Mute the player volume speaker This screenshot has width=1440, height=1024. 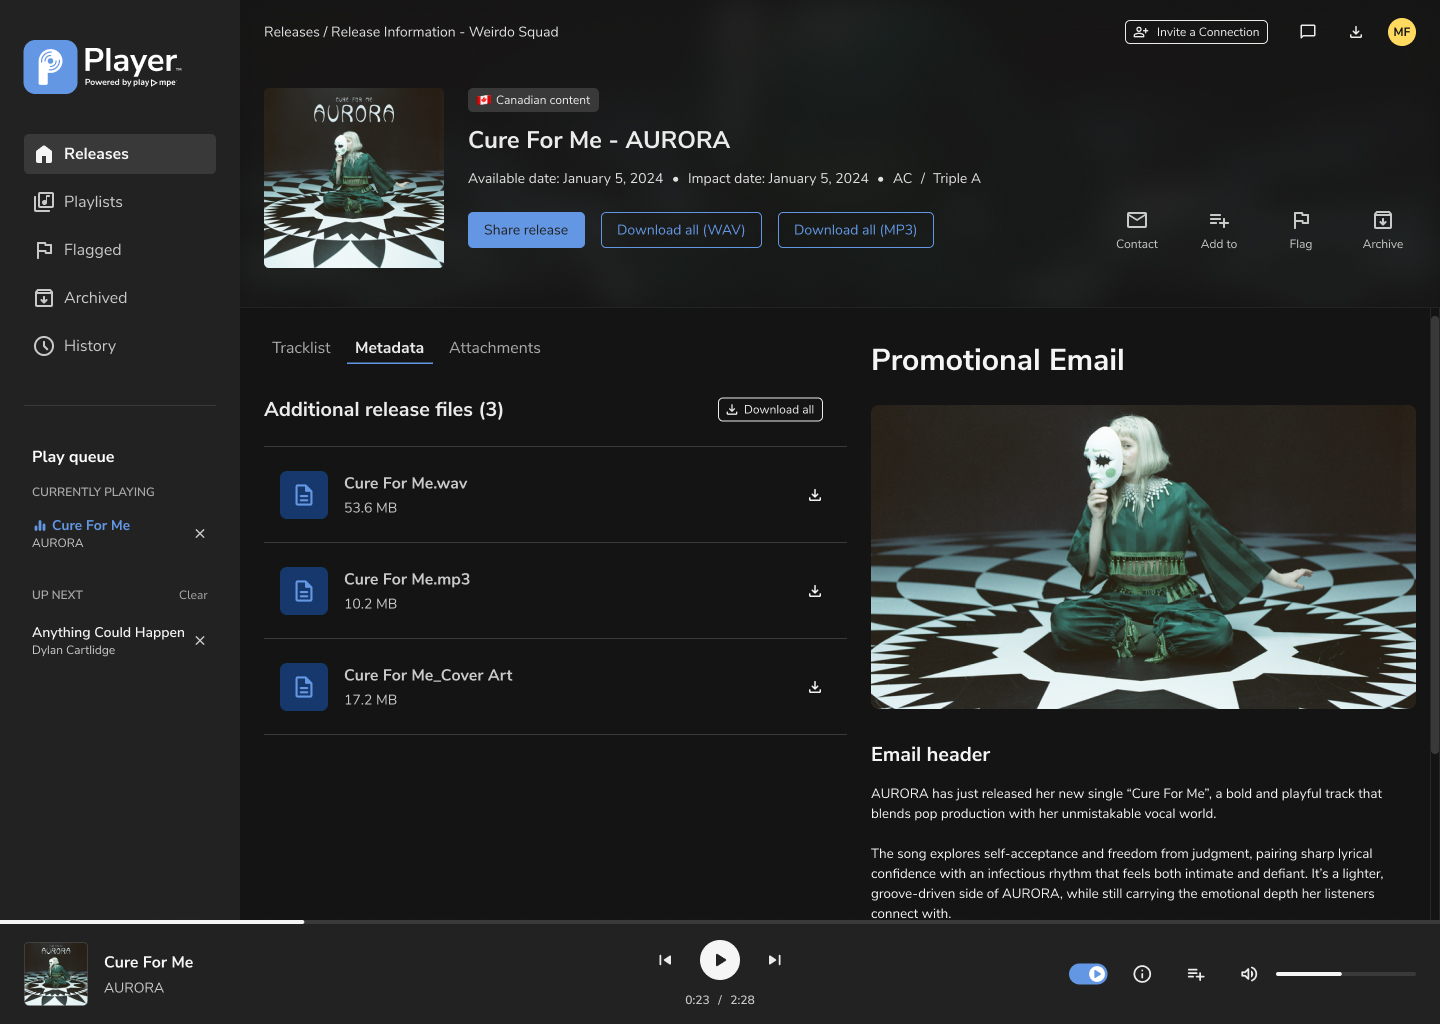[x=1248, y=974]
